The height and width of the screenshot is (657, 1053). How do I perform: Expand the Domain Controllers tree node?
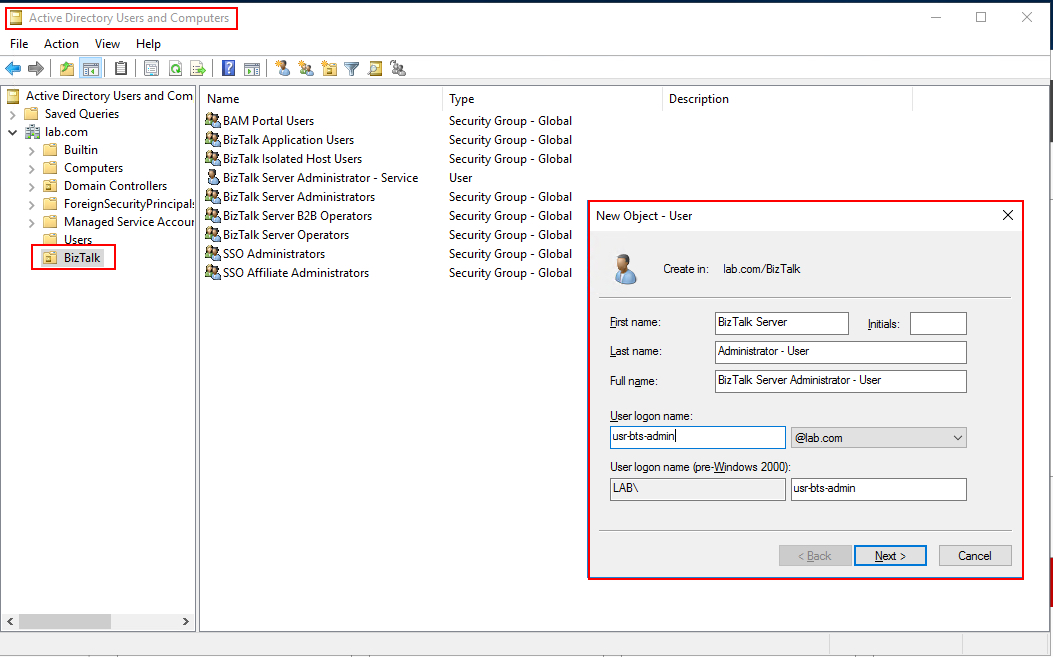[32, 187]
